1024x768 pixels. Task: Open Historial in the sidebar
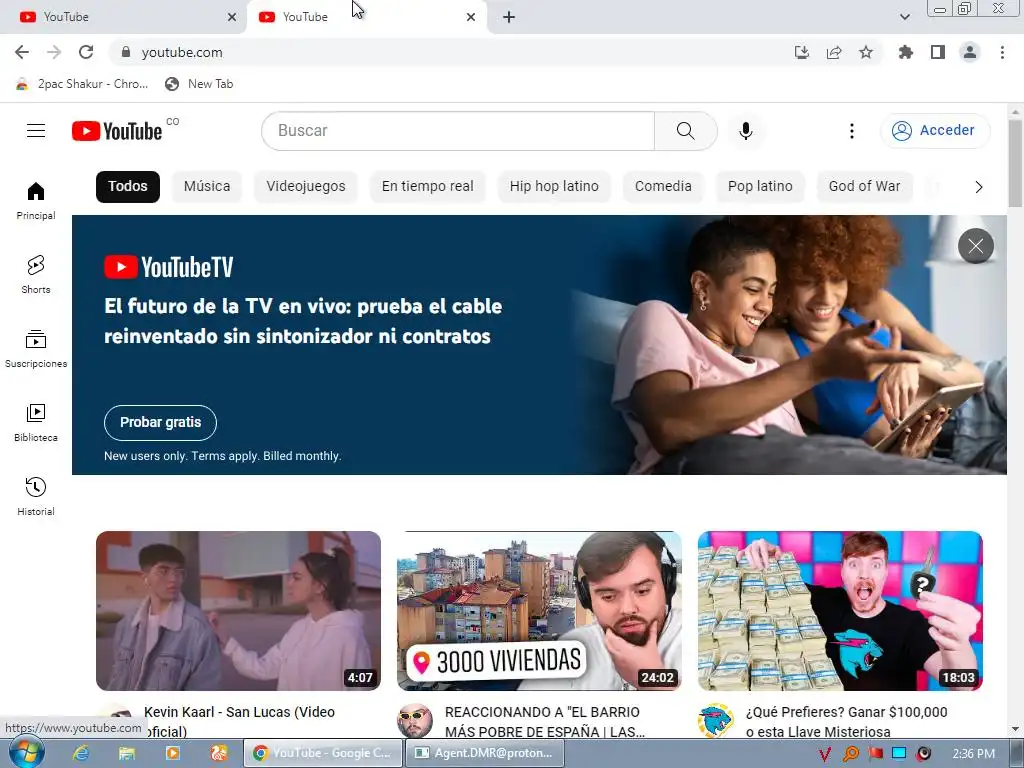coord(36,496)
